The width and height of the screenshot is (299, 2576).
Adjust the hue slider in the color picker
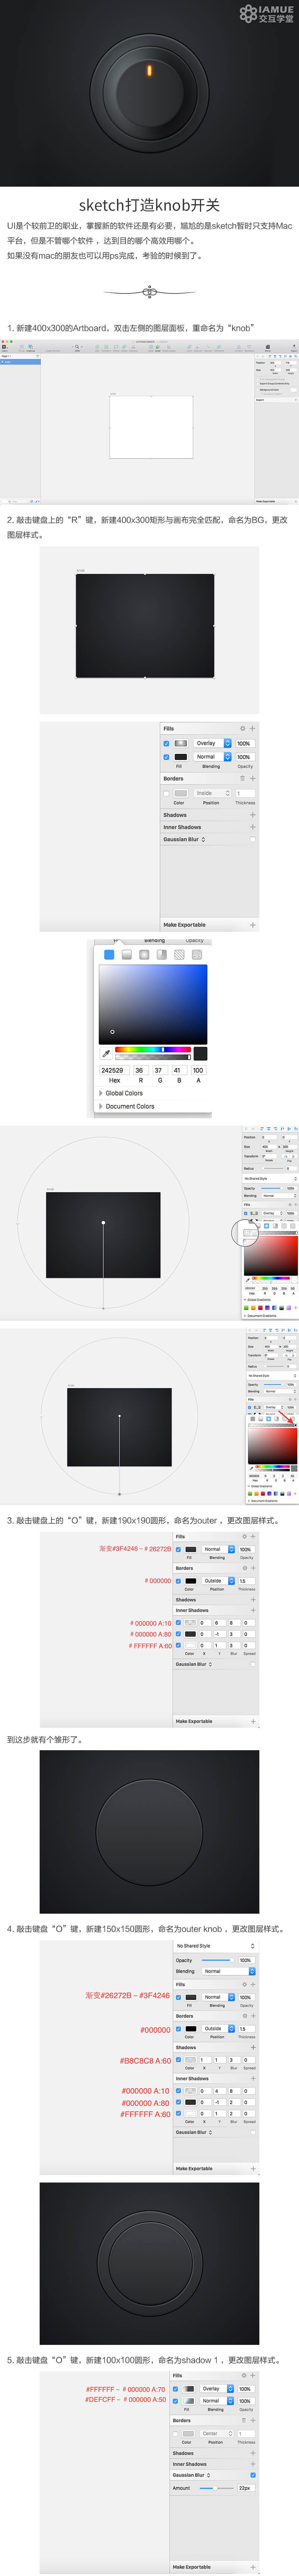click(153, 1049)
